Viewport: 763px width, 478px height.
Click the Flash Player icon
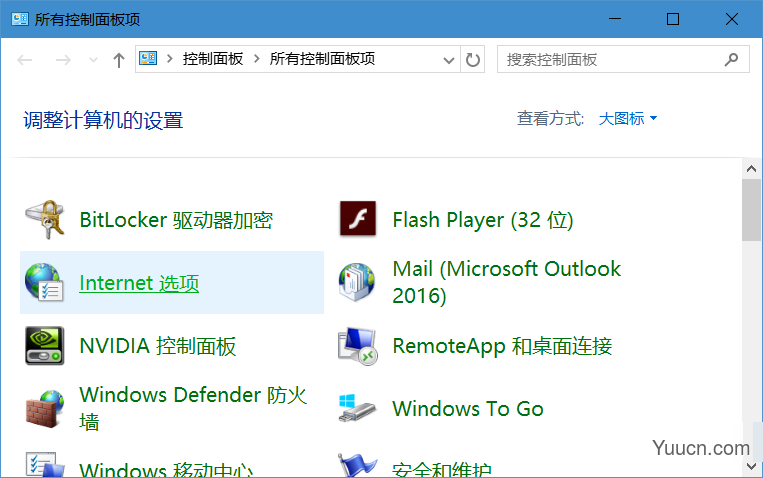point(358,219)
